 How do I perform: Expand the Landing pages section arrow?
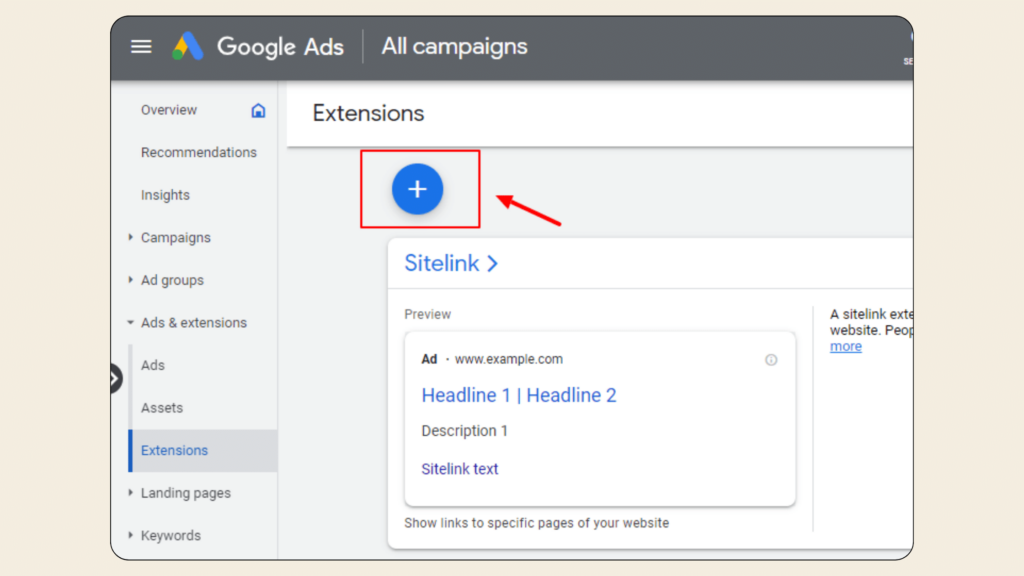point(131,492)
